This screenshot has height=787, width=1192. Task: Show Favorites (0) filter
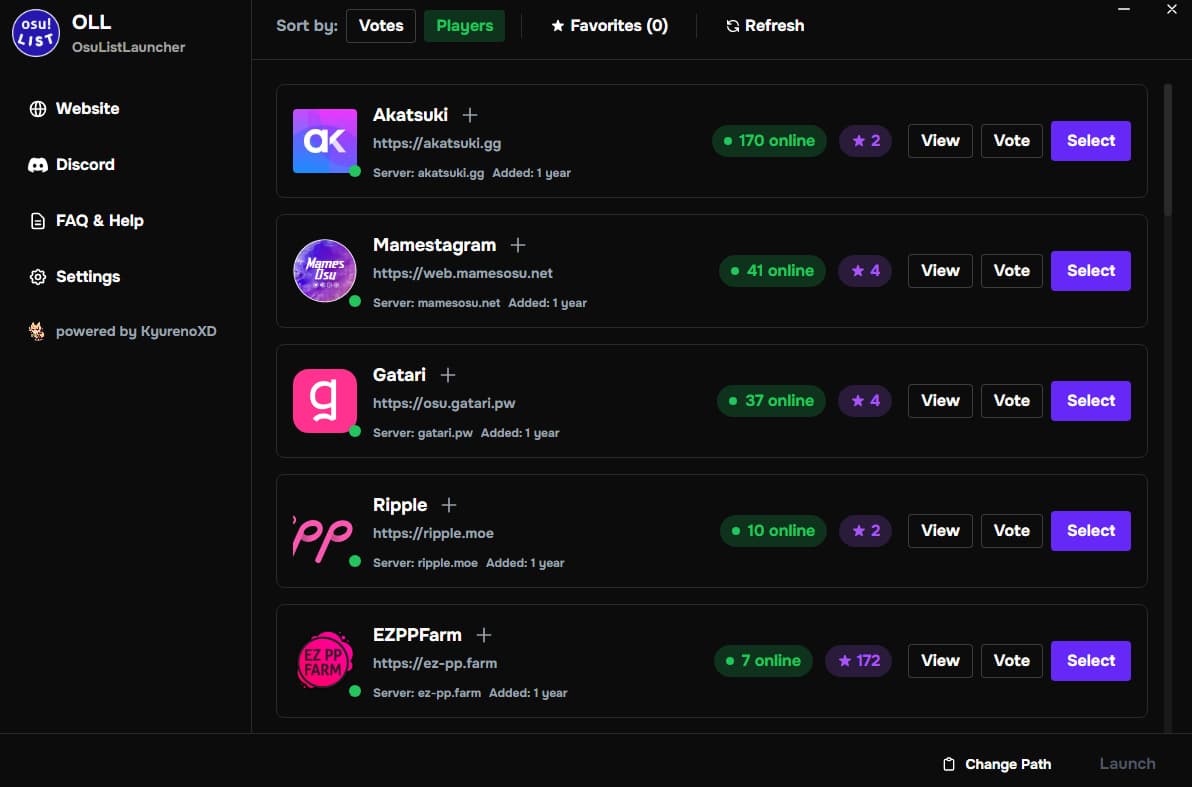point(609,26)
